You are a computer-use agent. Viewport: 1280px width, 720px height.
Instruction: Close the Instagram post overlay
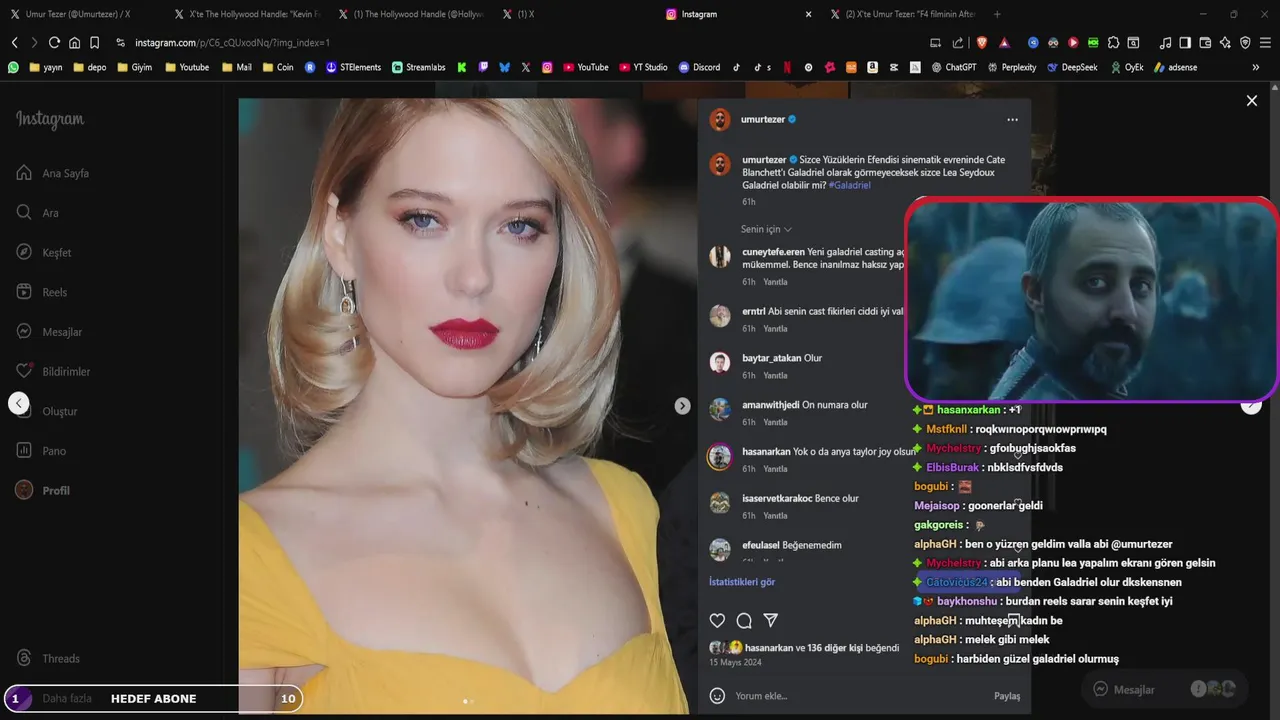[x=1251, y=100]
